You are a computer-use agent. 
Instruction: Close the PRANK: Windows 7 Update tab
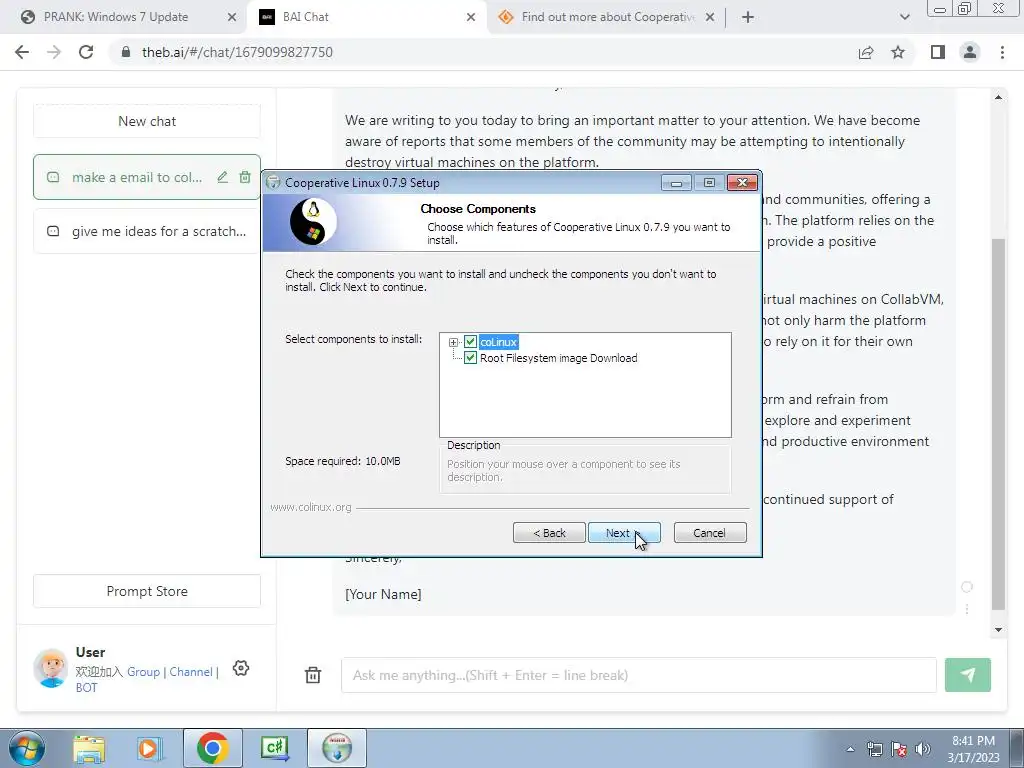(232, 18)
